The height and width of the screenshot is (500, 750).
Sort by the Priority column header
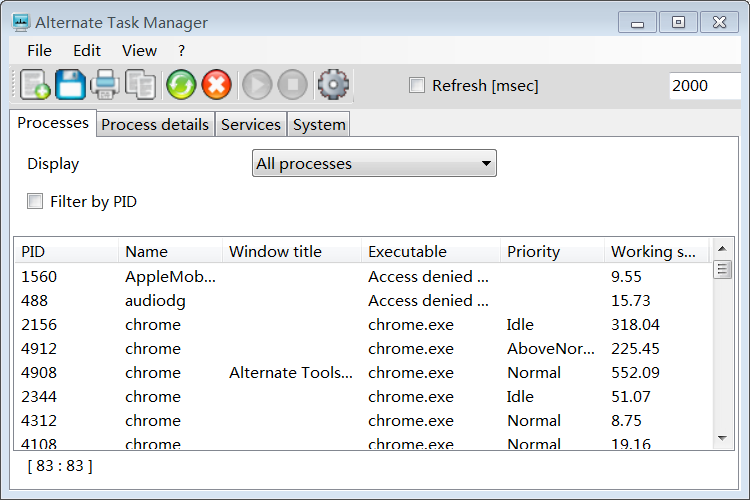(550, 252)
